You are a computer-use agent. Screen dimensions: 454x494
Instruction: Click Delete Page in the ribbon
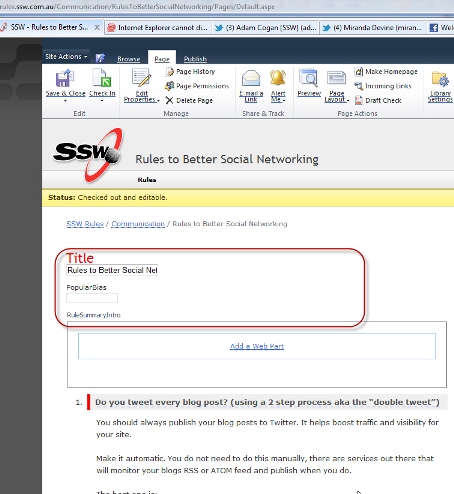(189, 100)
